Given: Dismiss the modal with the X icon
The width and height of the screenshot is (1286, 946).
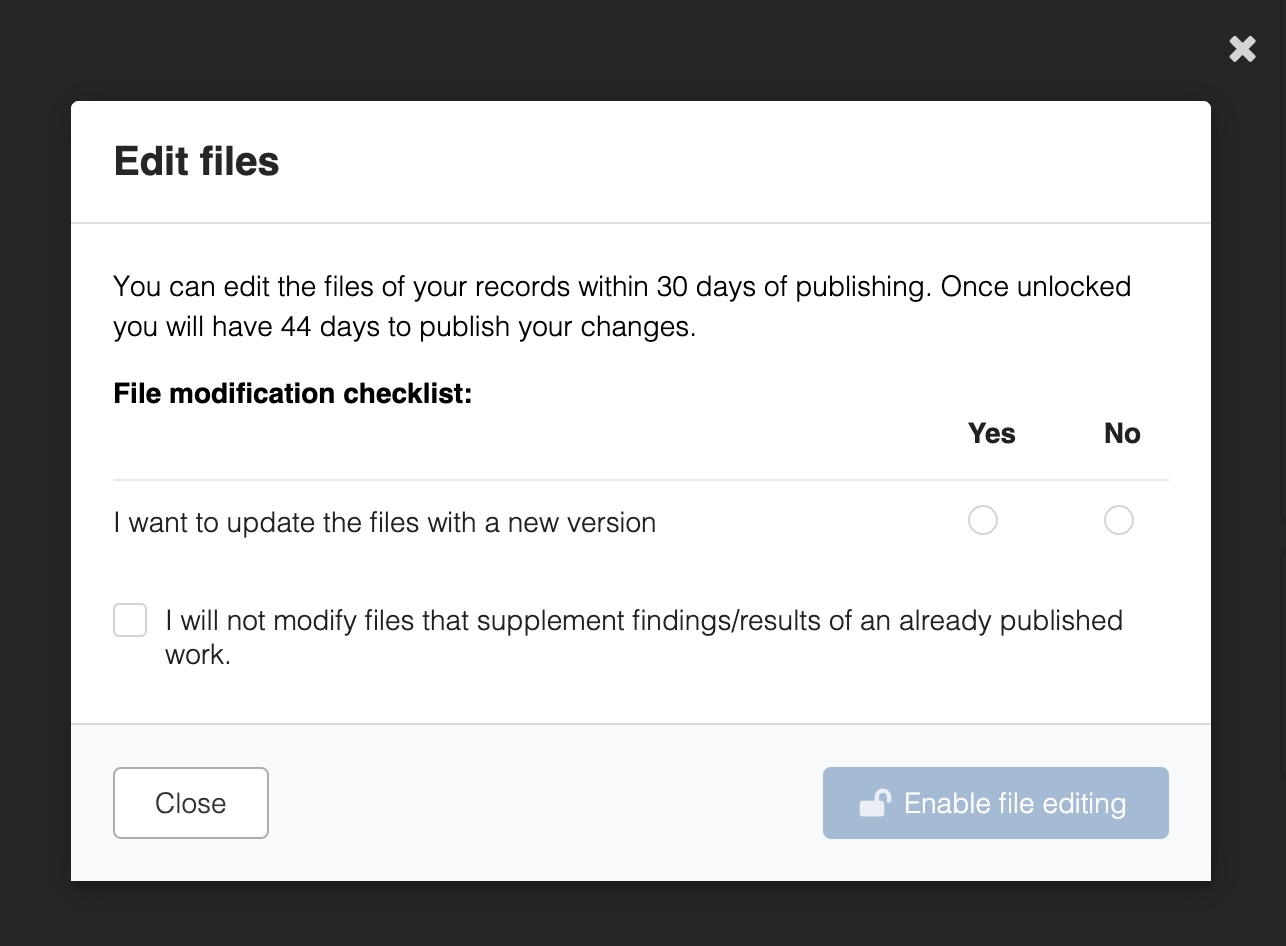Looking at the screenshot, I should [x=1242, y=49].
